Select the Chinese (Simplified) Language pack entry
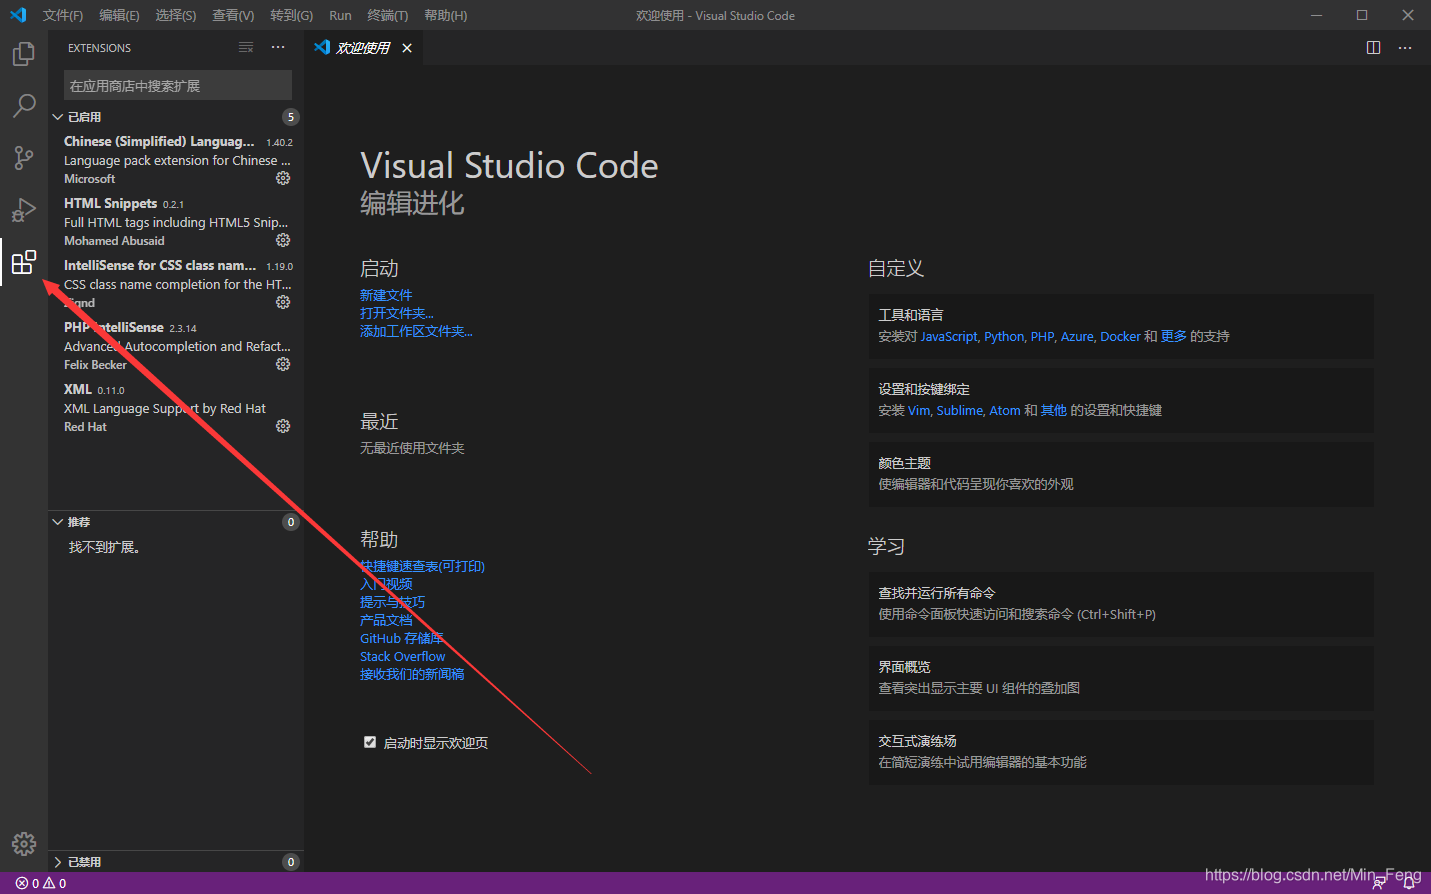1431x894 pixels. coord(176,159)
